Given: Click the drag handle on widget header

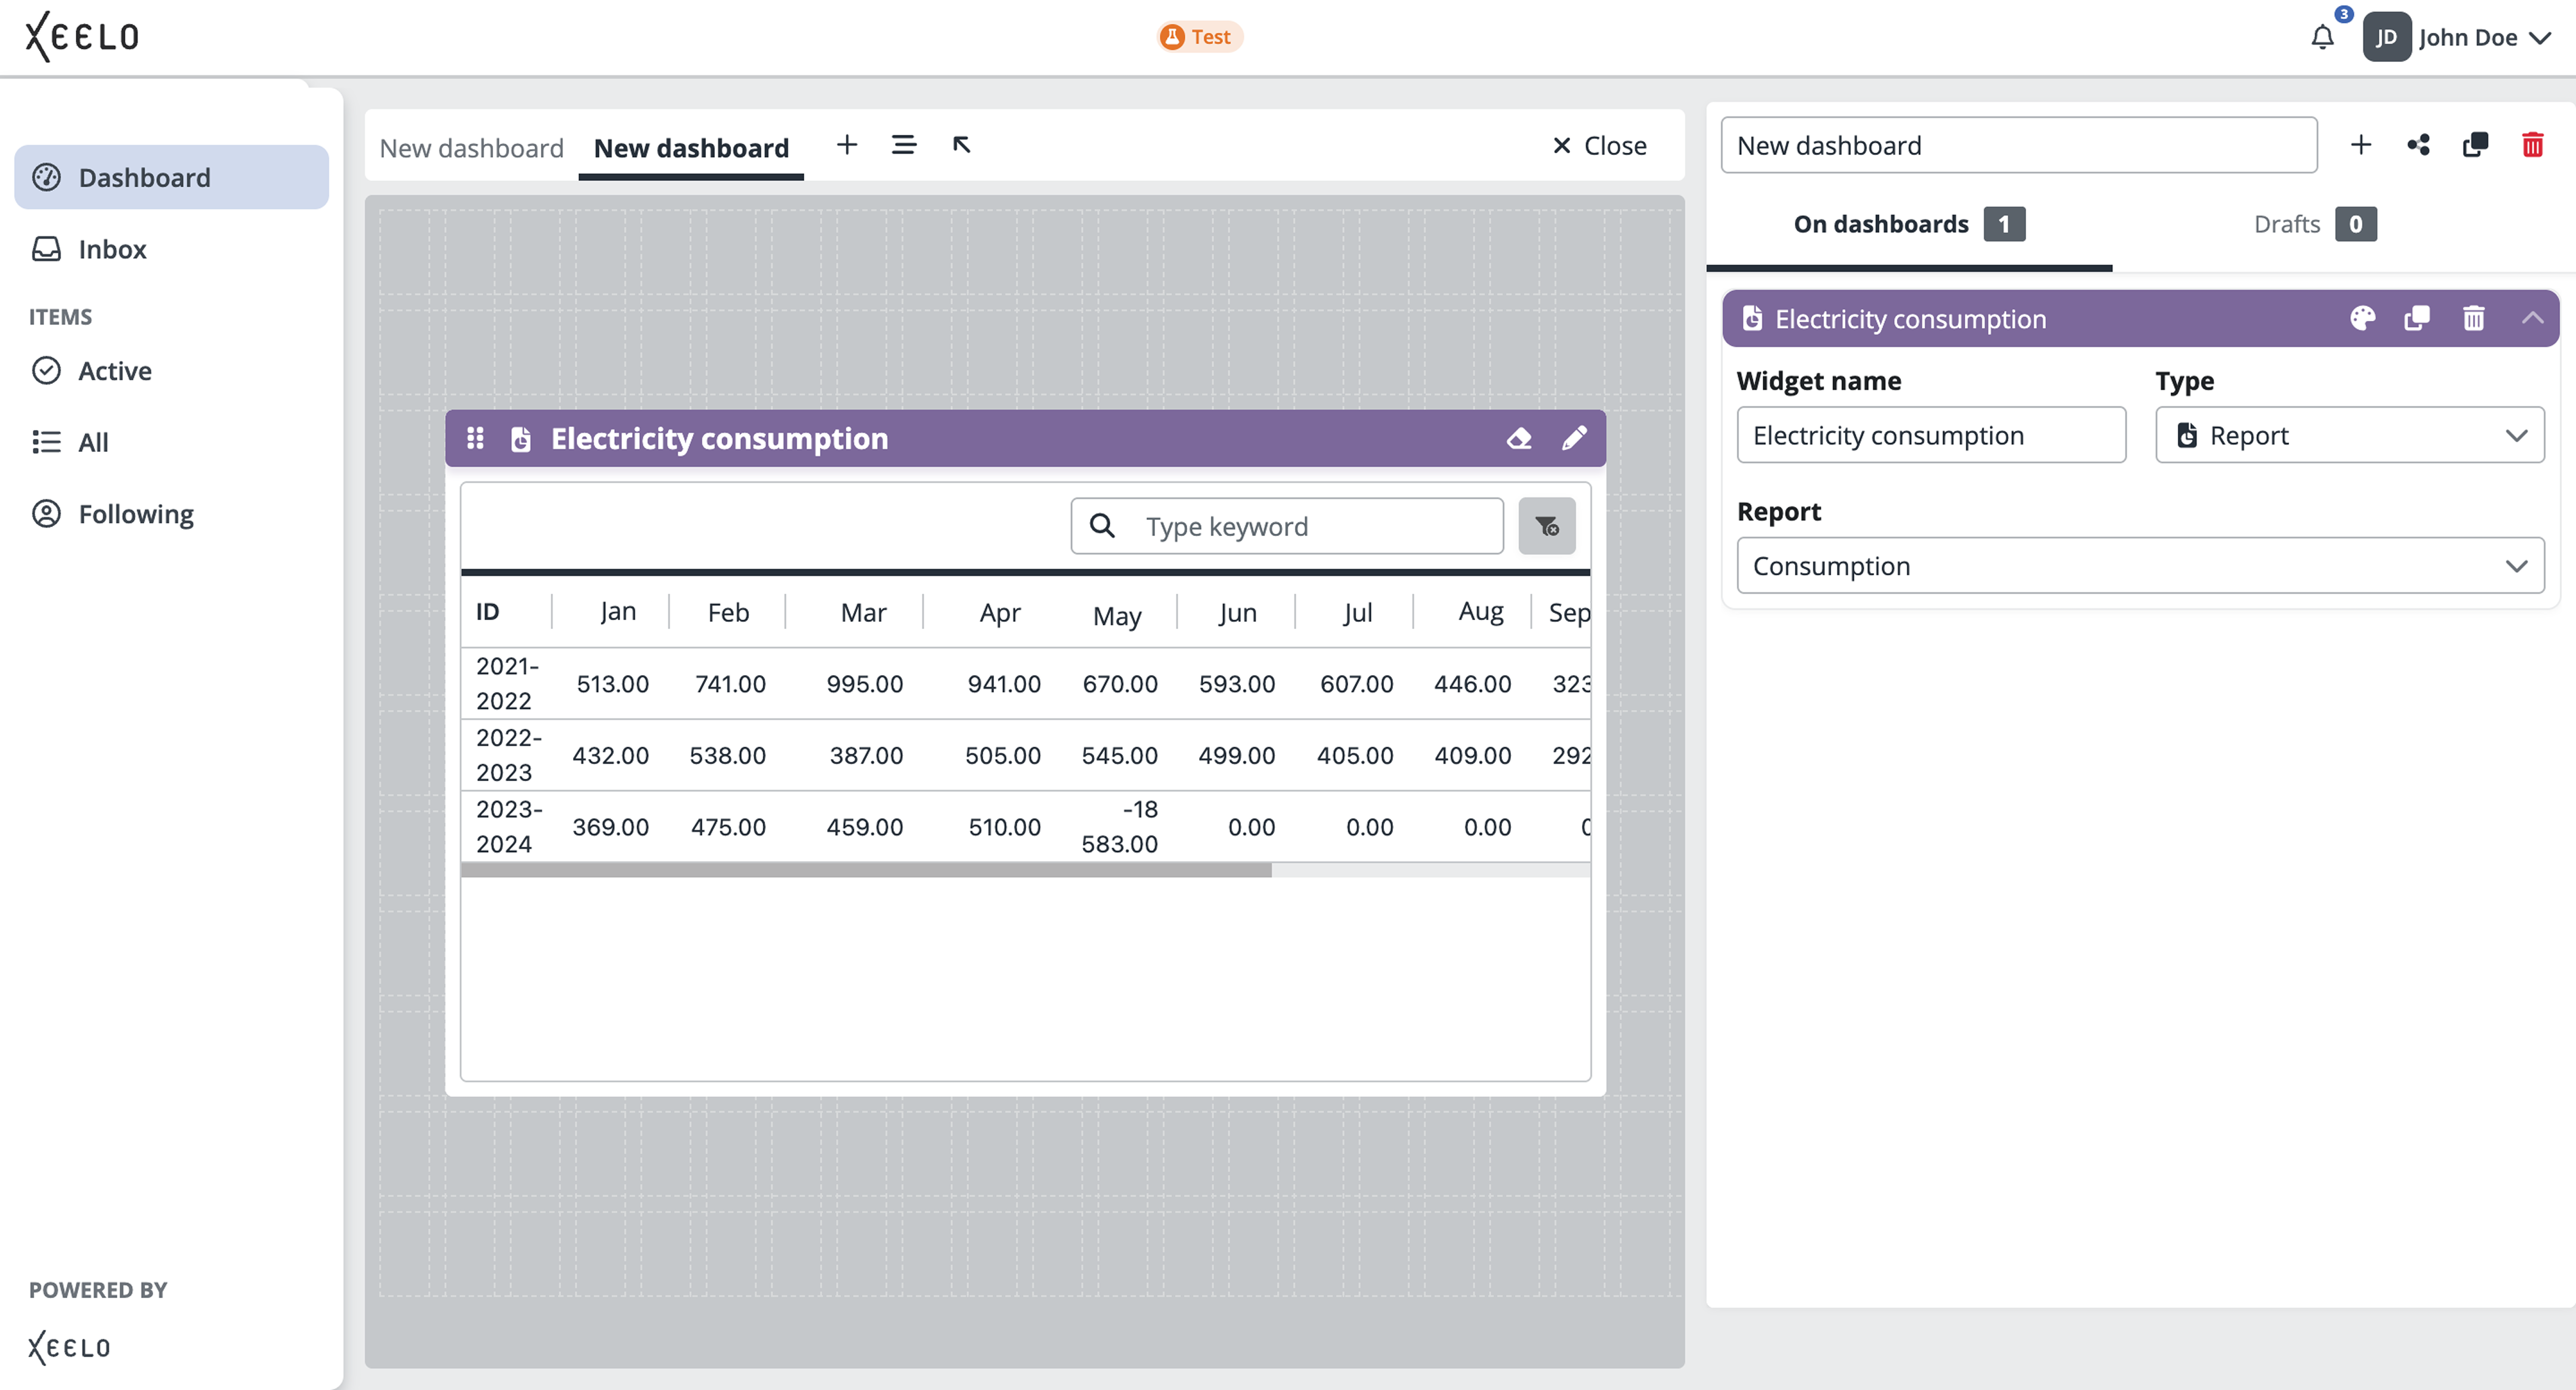Looking at the screenshot, I should [475, 438].
